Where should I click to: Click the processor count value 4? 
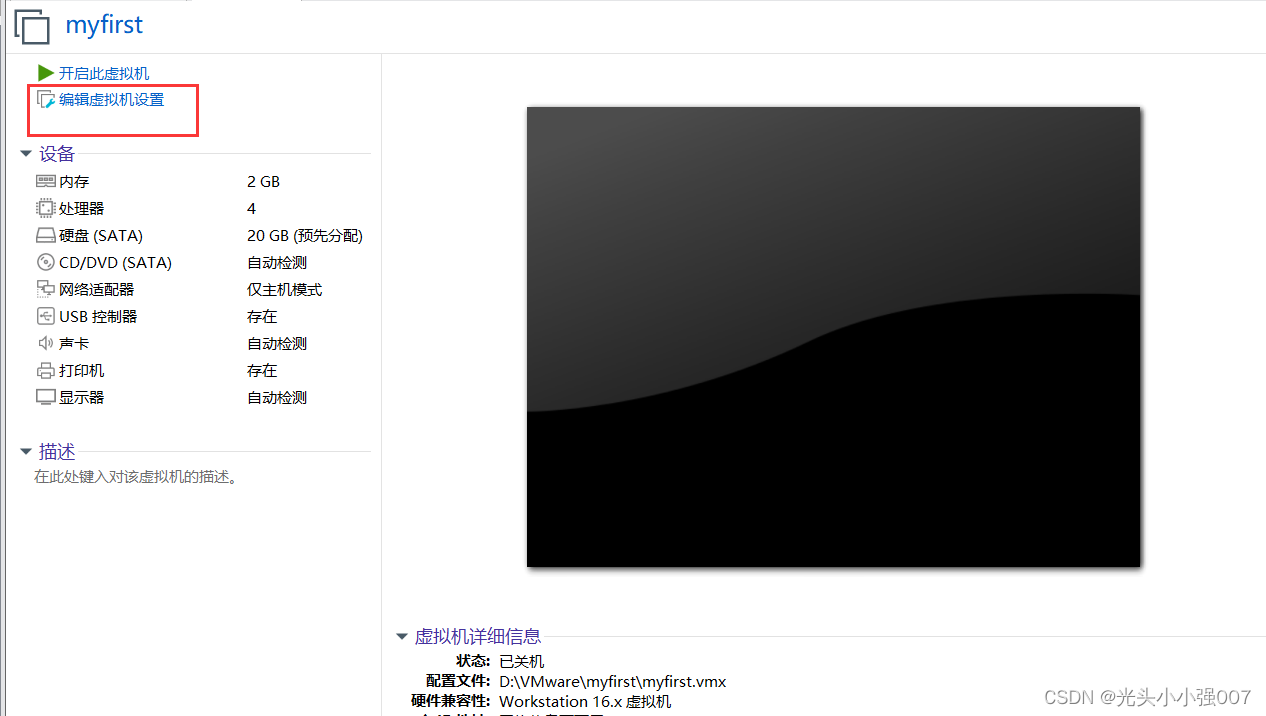[x=252, y=208]
